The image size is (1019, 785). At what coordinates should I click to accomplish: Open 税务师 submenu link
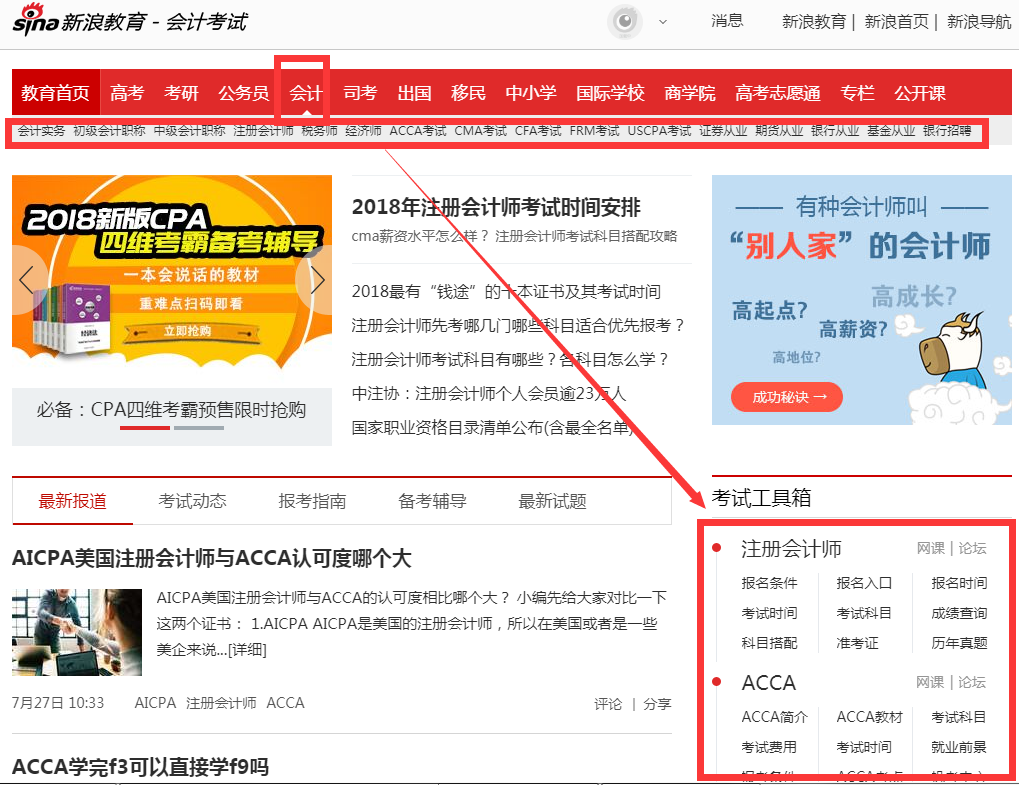(319, 131)
